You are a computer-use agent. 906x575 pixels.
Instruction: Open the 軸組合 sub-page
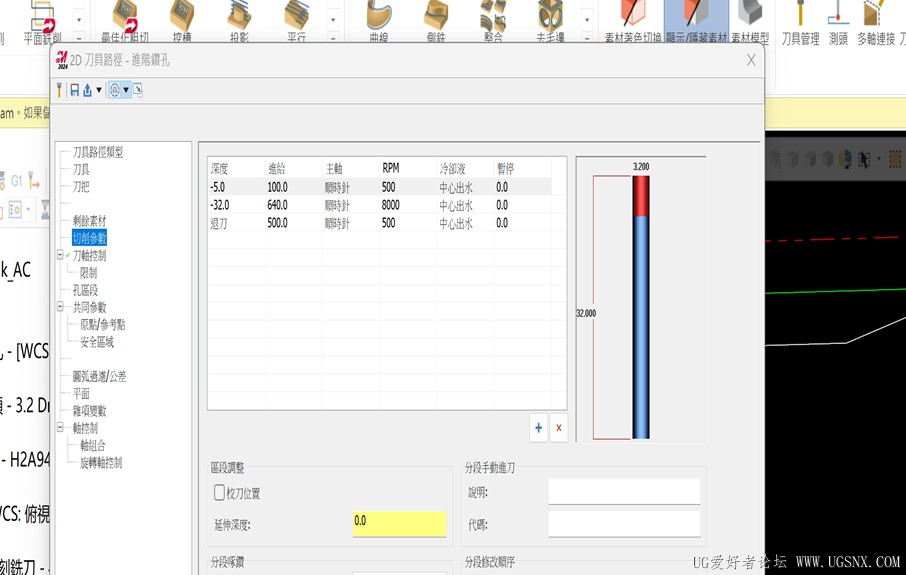pos(92,445)
